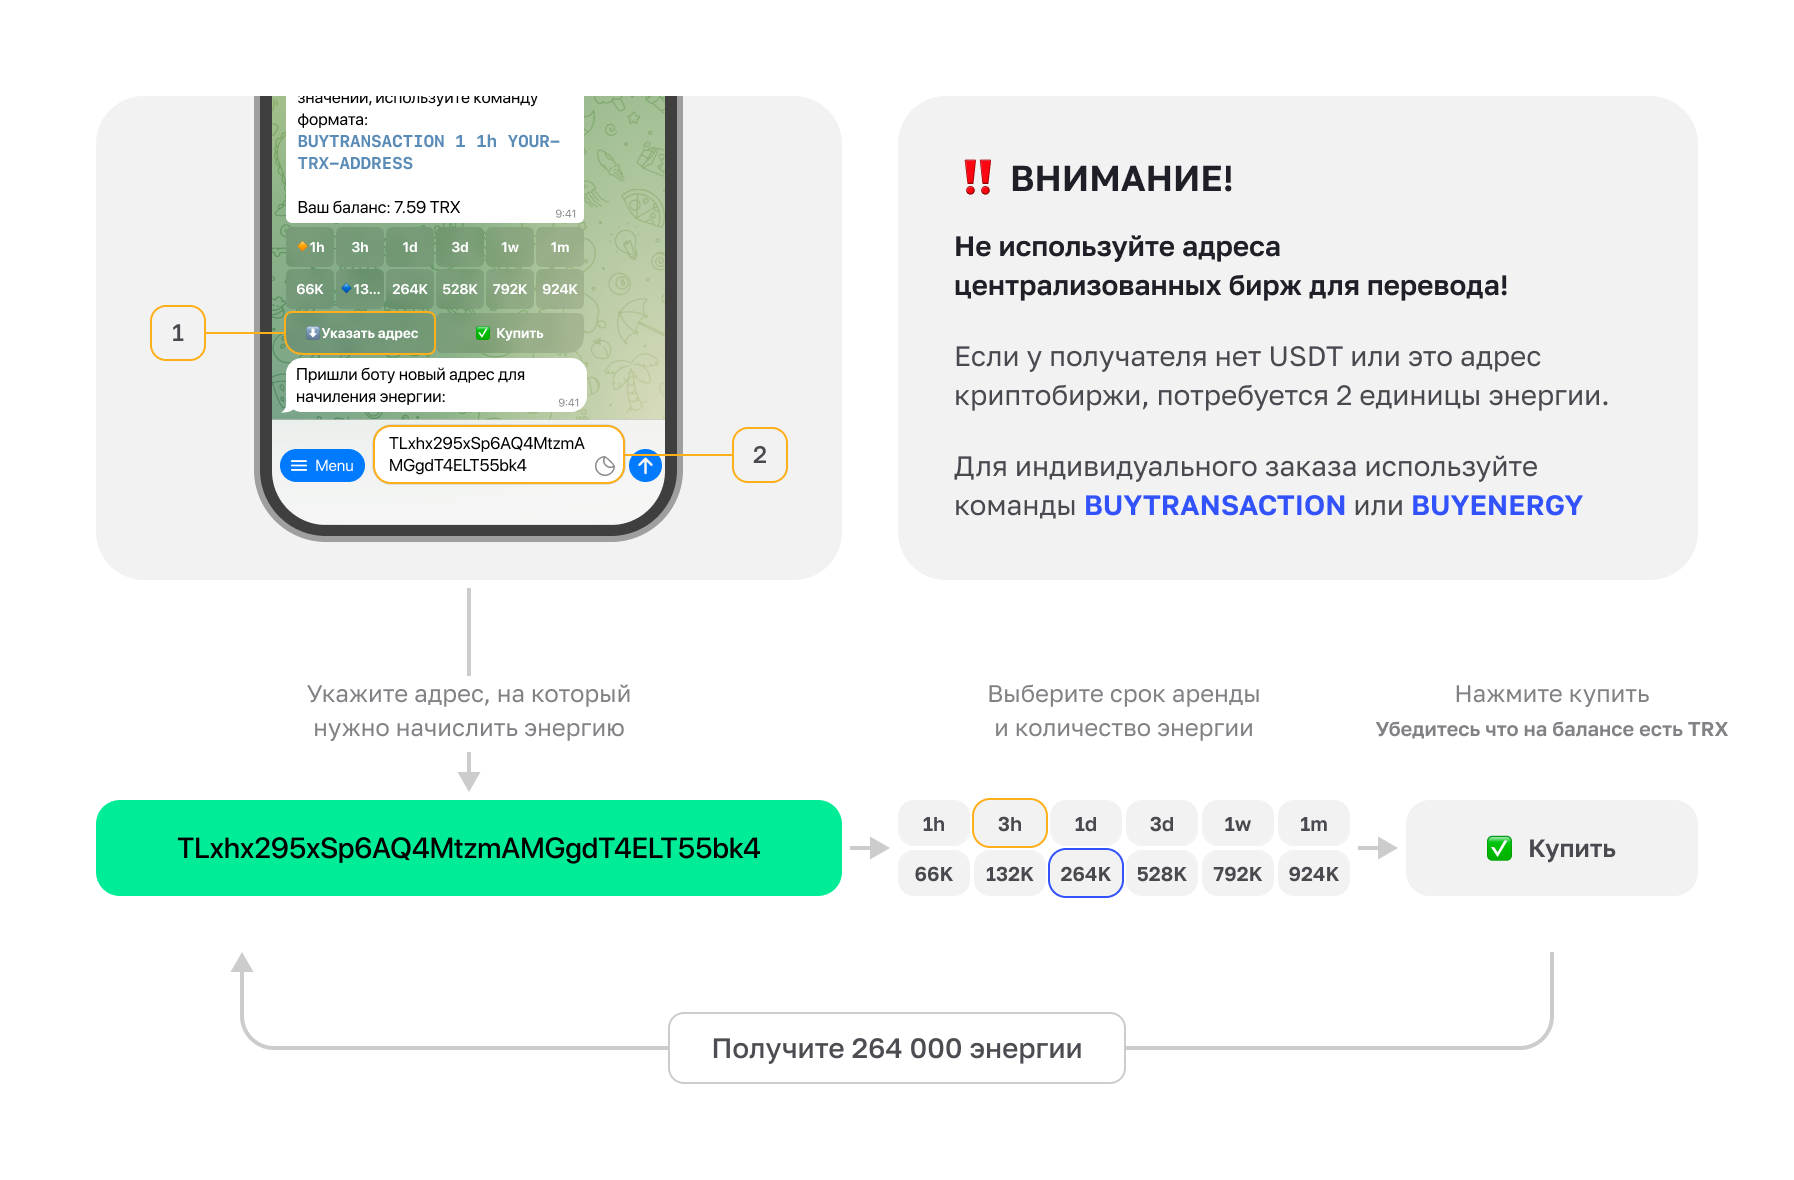Image resolution: width=1794 pixels, height=1180 pixels.
Task: Click the Получите 264 000 энергии label
Action: click(896, 1048)
